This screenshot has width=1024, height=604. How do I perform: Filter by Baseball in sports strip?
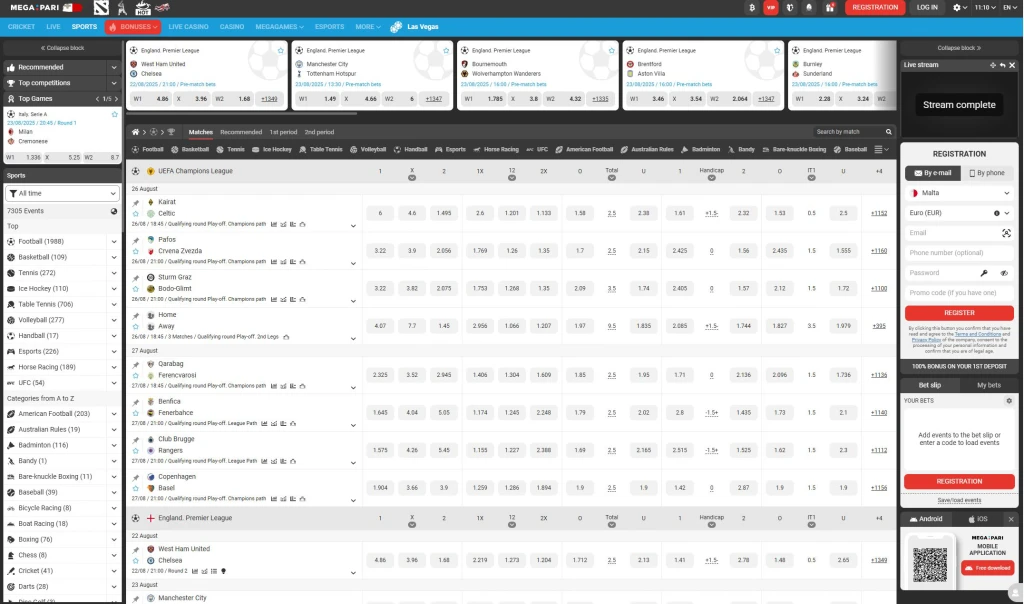850,150
